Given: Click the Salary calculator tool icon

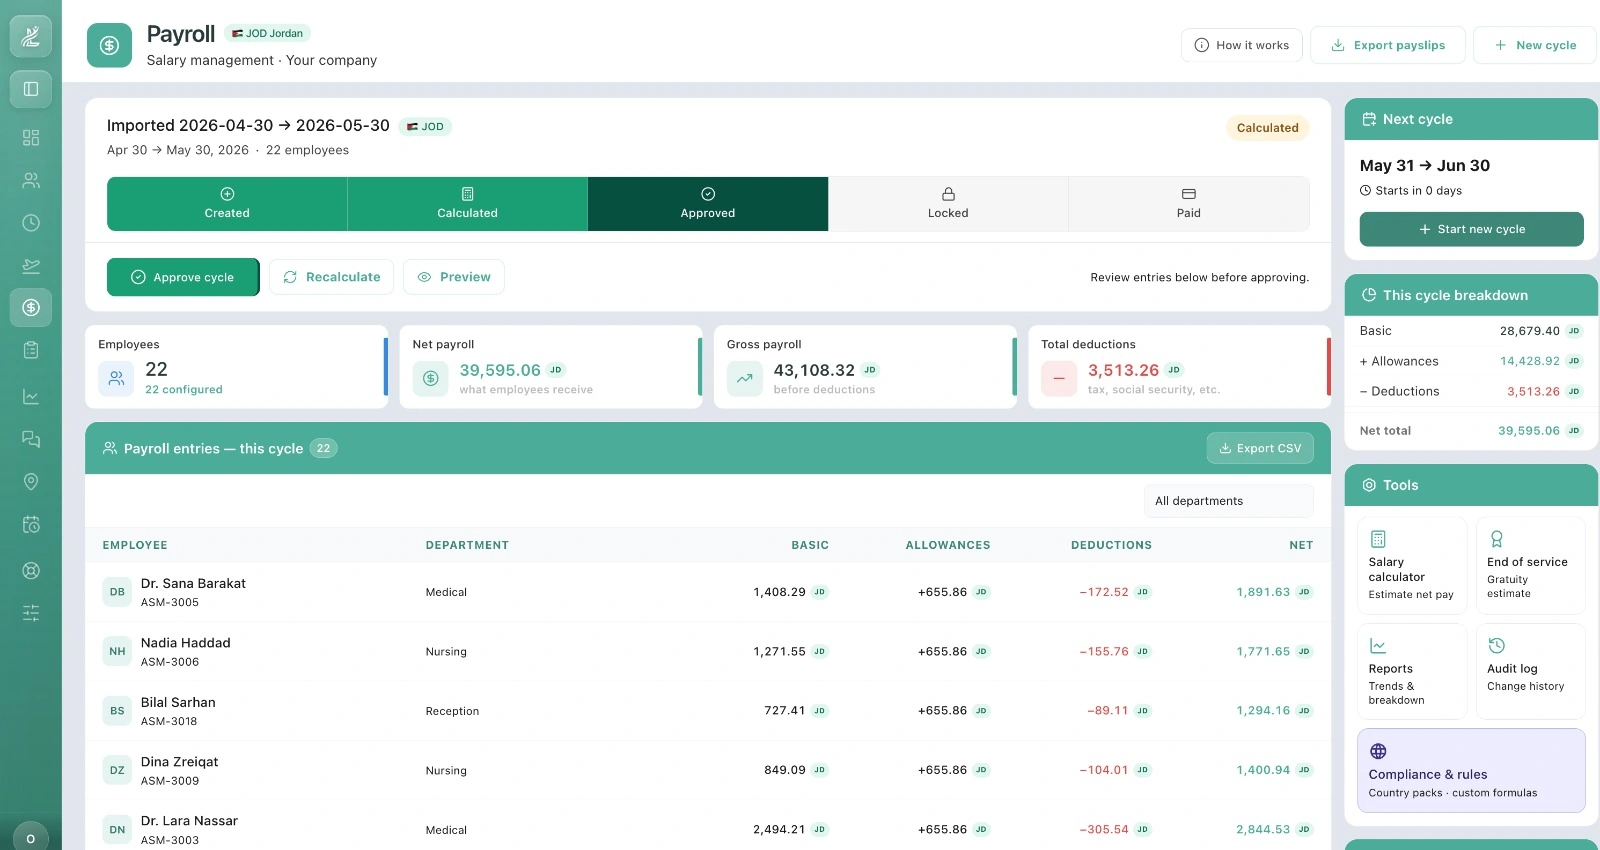Looking at the screenshot, I should point(1378,538).
